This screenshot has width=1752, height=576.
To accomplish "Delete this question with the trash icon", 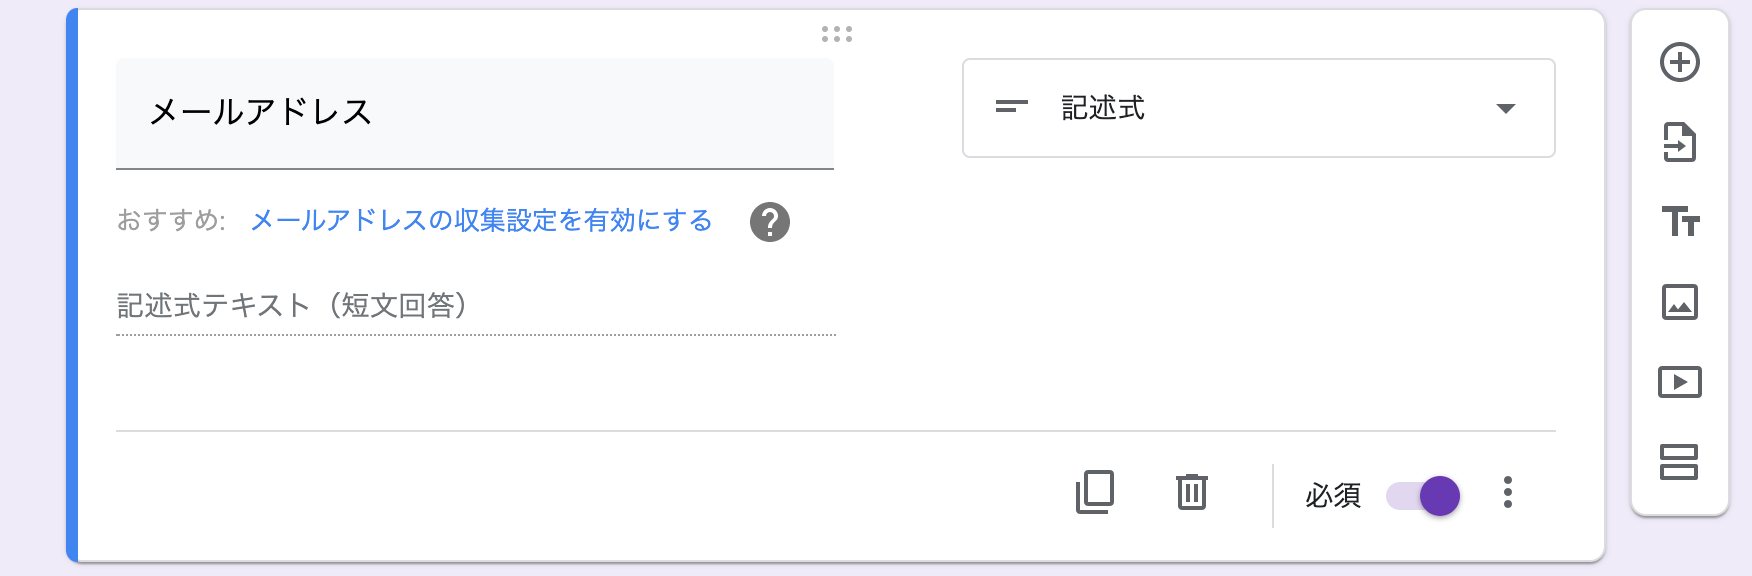I will click(x=1192, y=492).
